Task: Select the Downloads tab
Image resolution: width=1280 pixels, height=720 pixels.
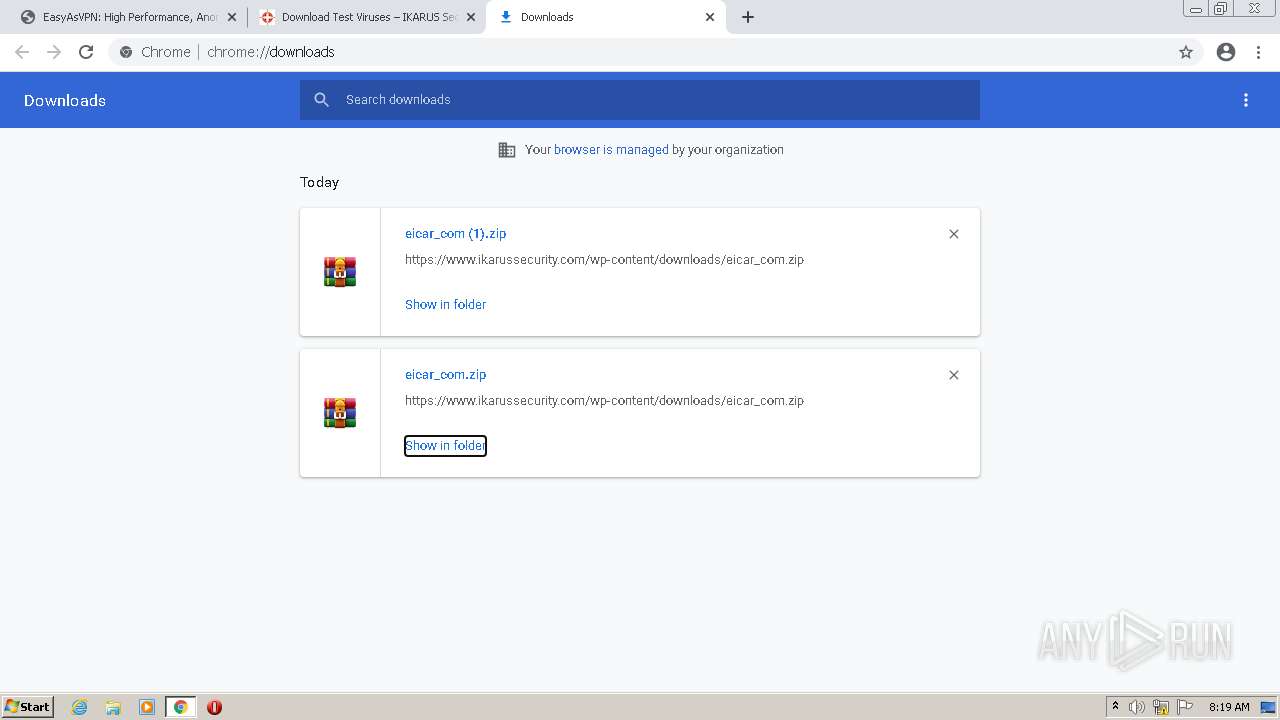Action: [x=605, y=17]
